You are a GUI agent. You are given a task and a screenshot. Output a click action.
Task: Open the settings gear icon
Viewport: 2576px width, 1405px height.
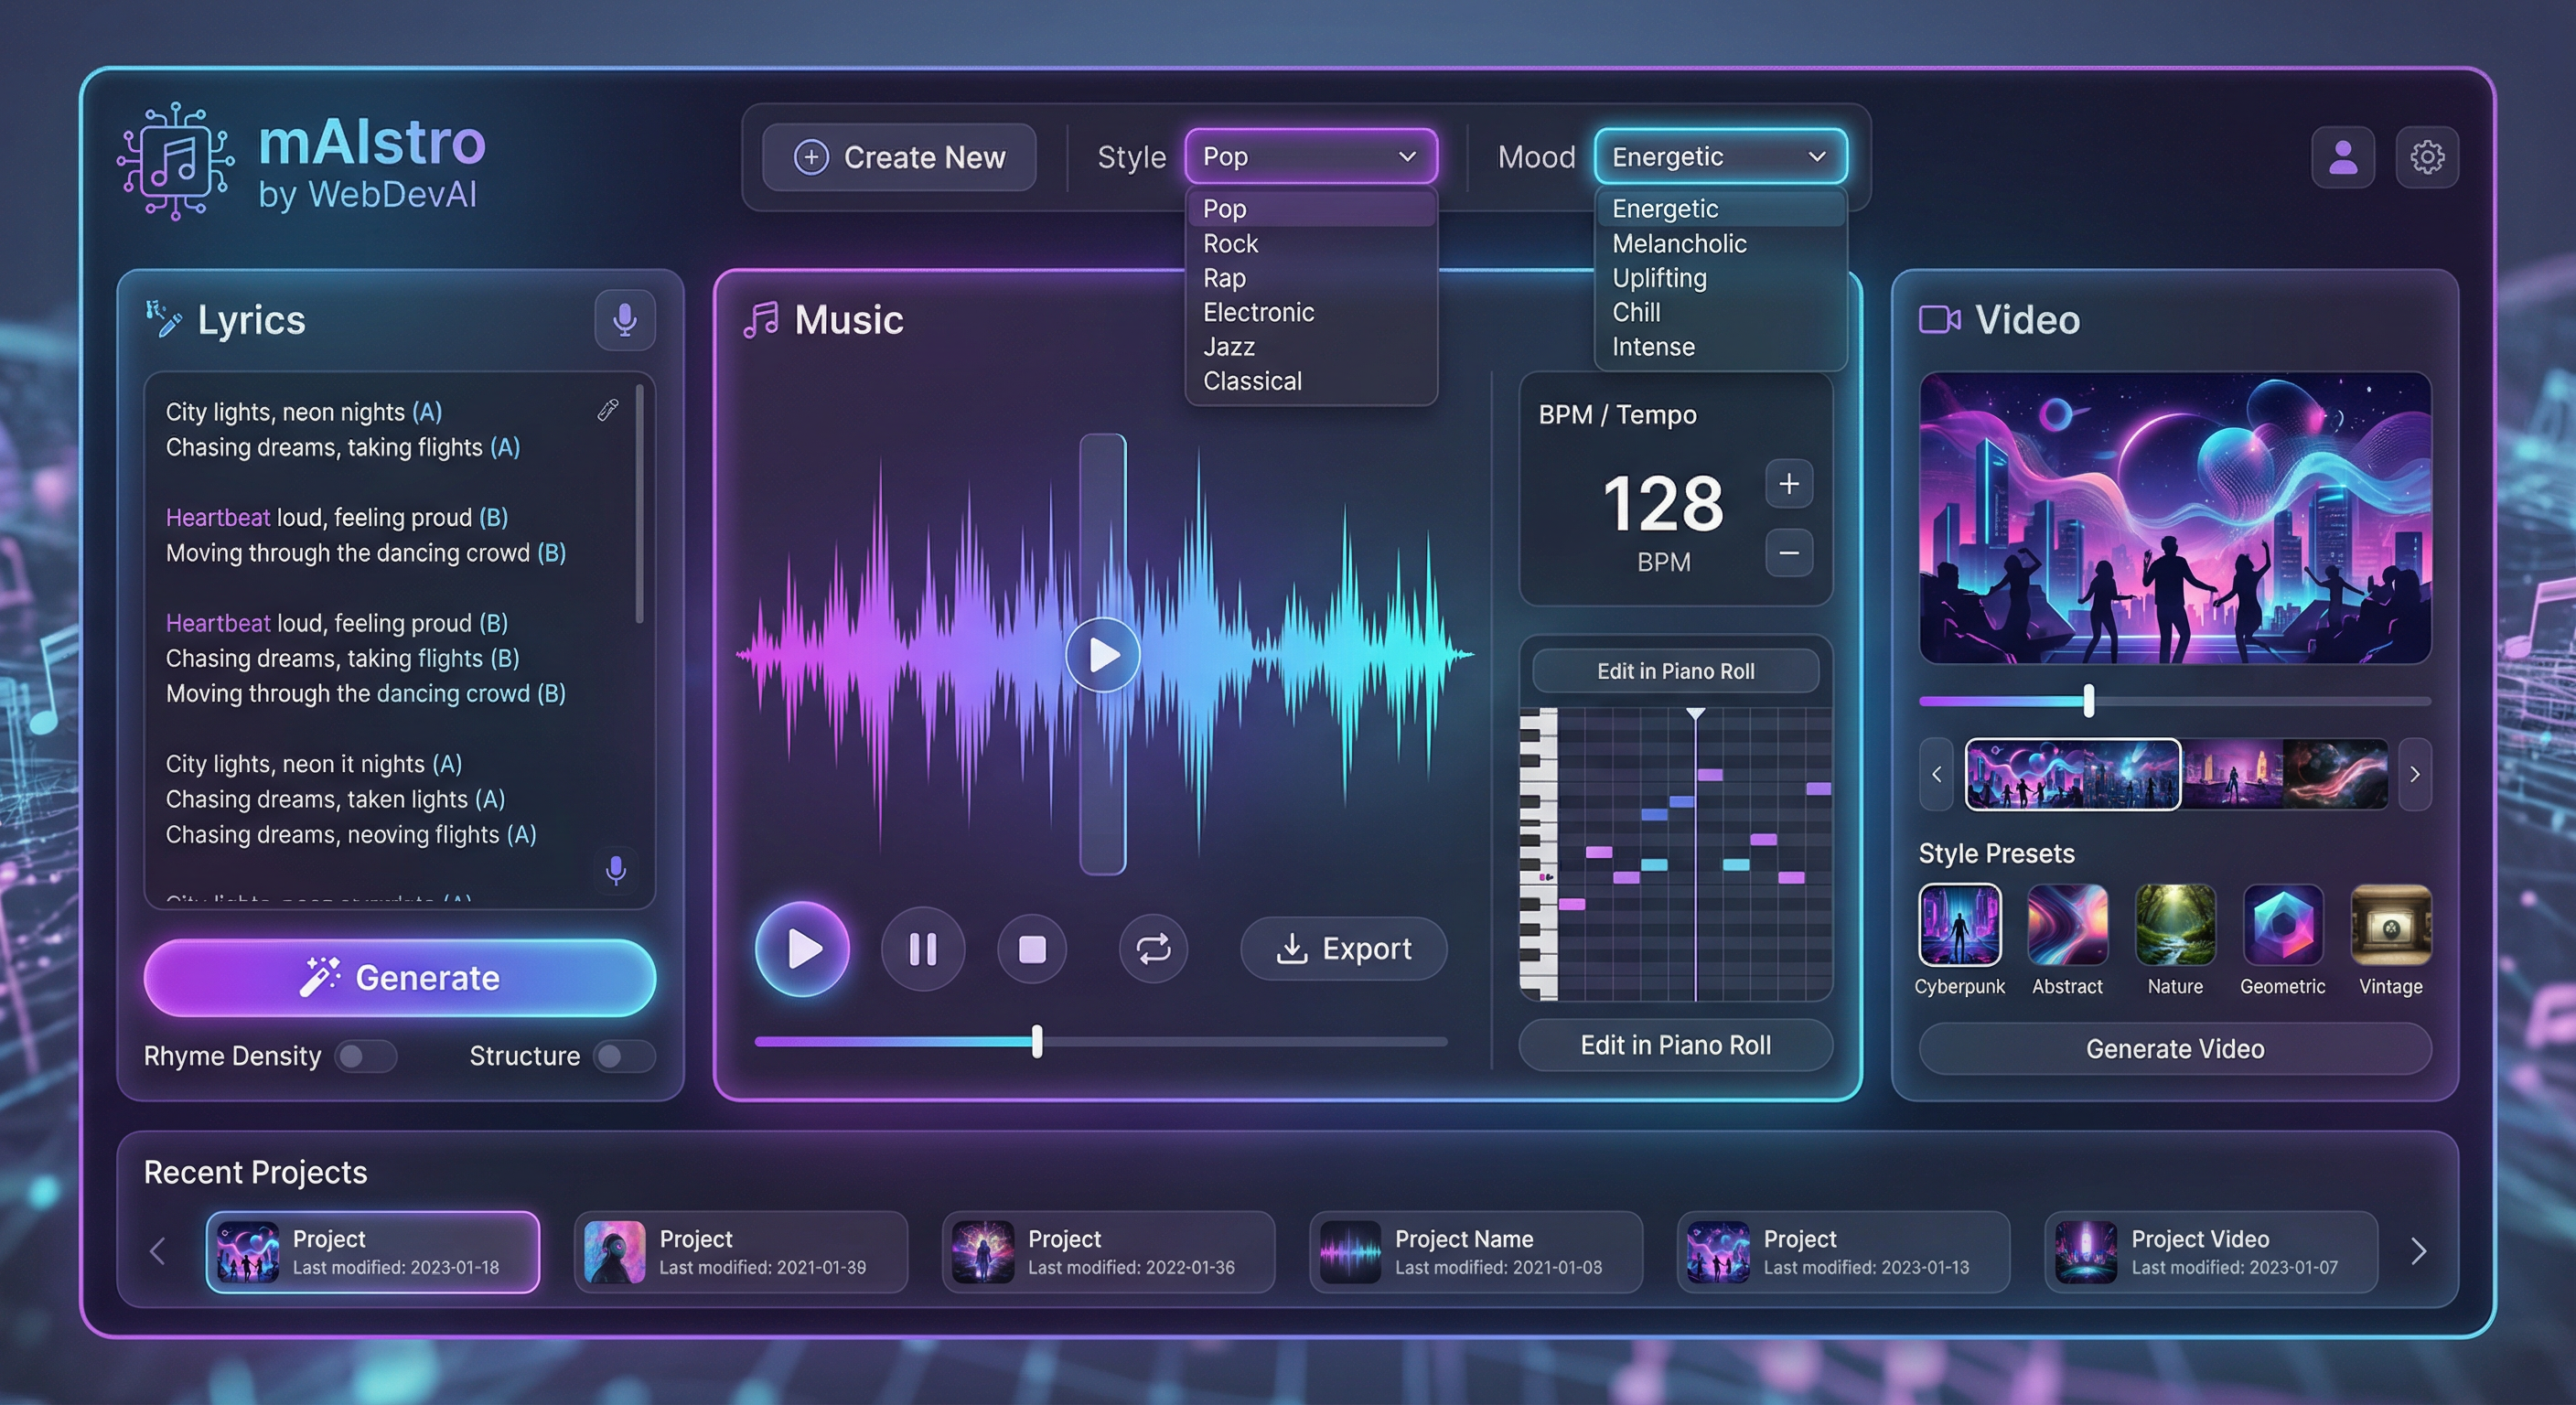point(2427,157)
